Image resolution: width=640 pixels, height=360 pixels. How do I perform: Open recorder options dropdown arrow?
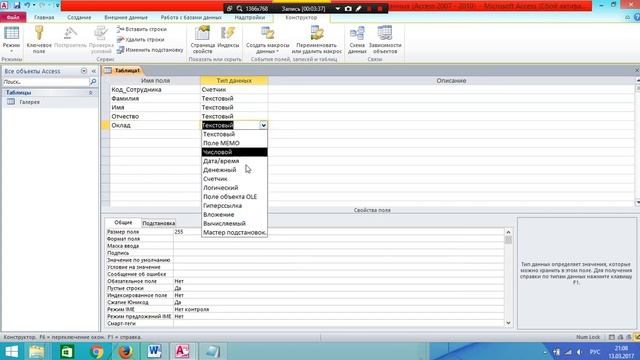[x=338, y=8]
